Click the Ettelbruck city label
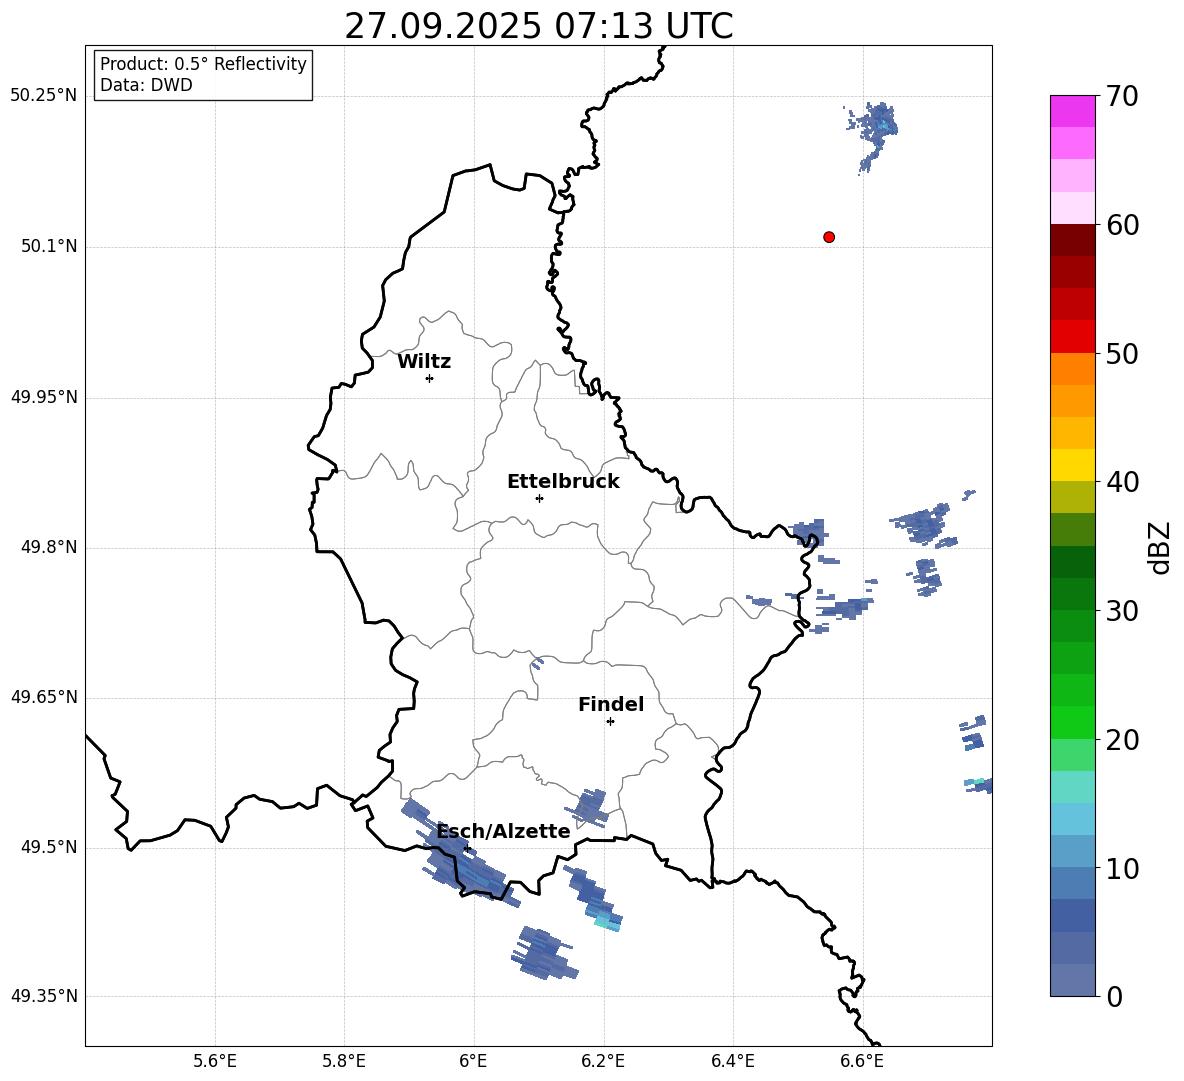Viewport: 1184px width, 1081px height. tap(563, 482)
